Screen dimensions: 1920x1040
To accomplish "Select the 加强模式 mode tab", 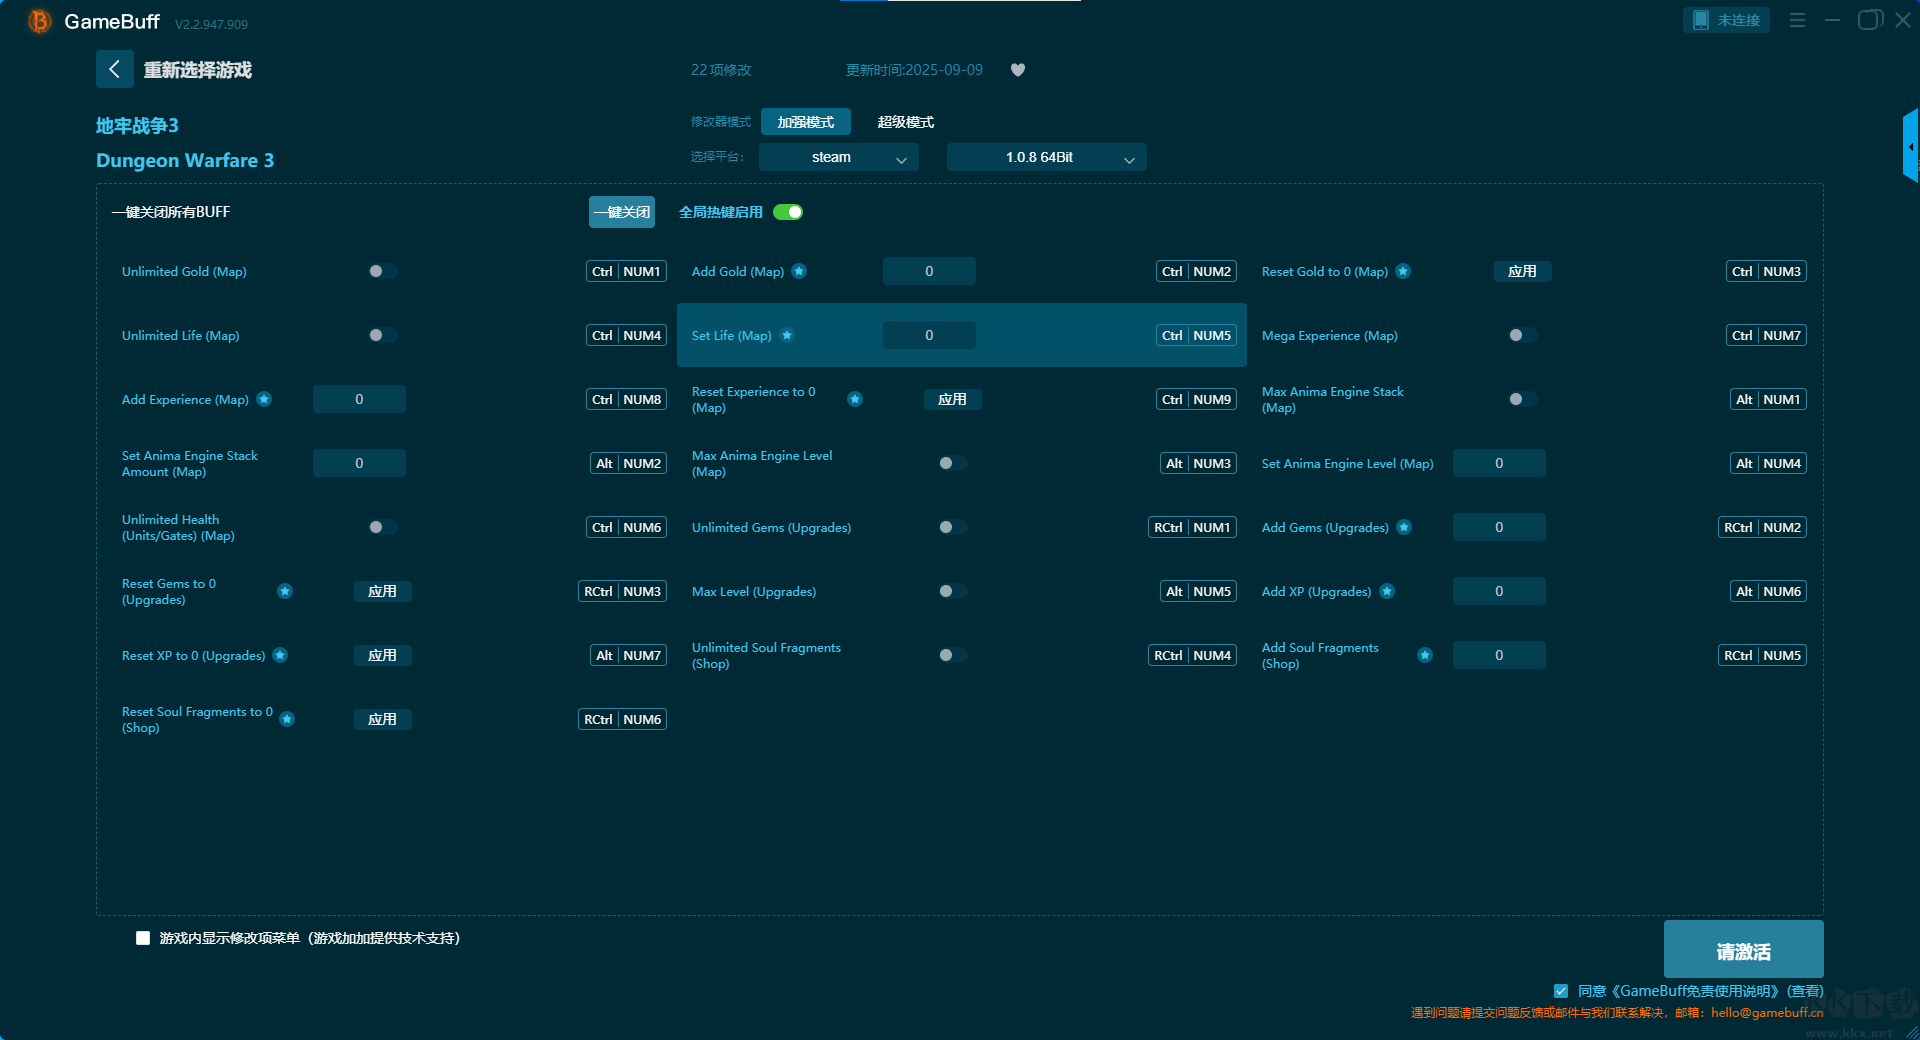I will (x=805, y=122).
